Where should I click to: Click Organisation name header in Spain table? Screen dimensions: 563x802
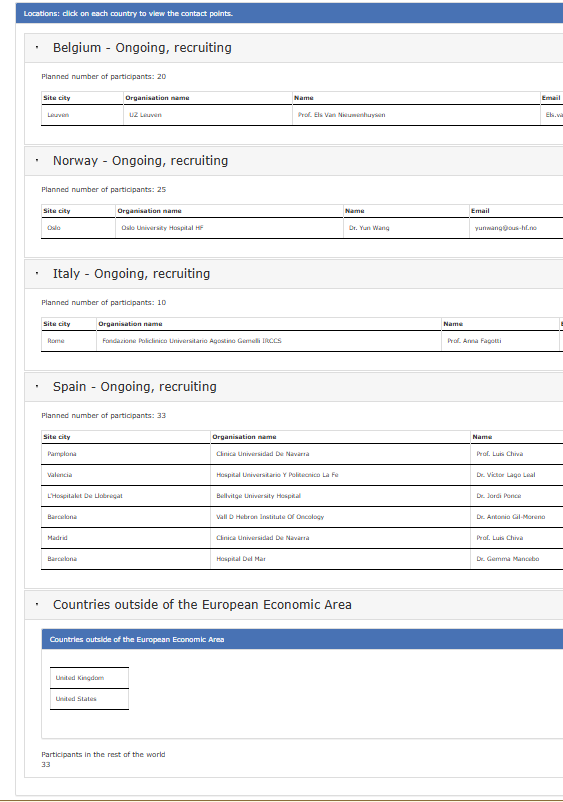pos(244,437)
